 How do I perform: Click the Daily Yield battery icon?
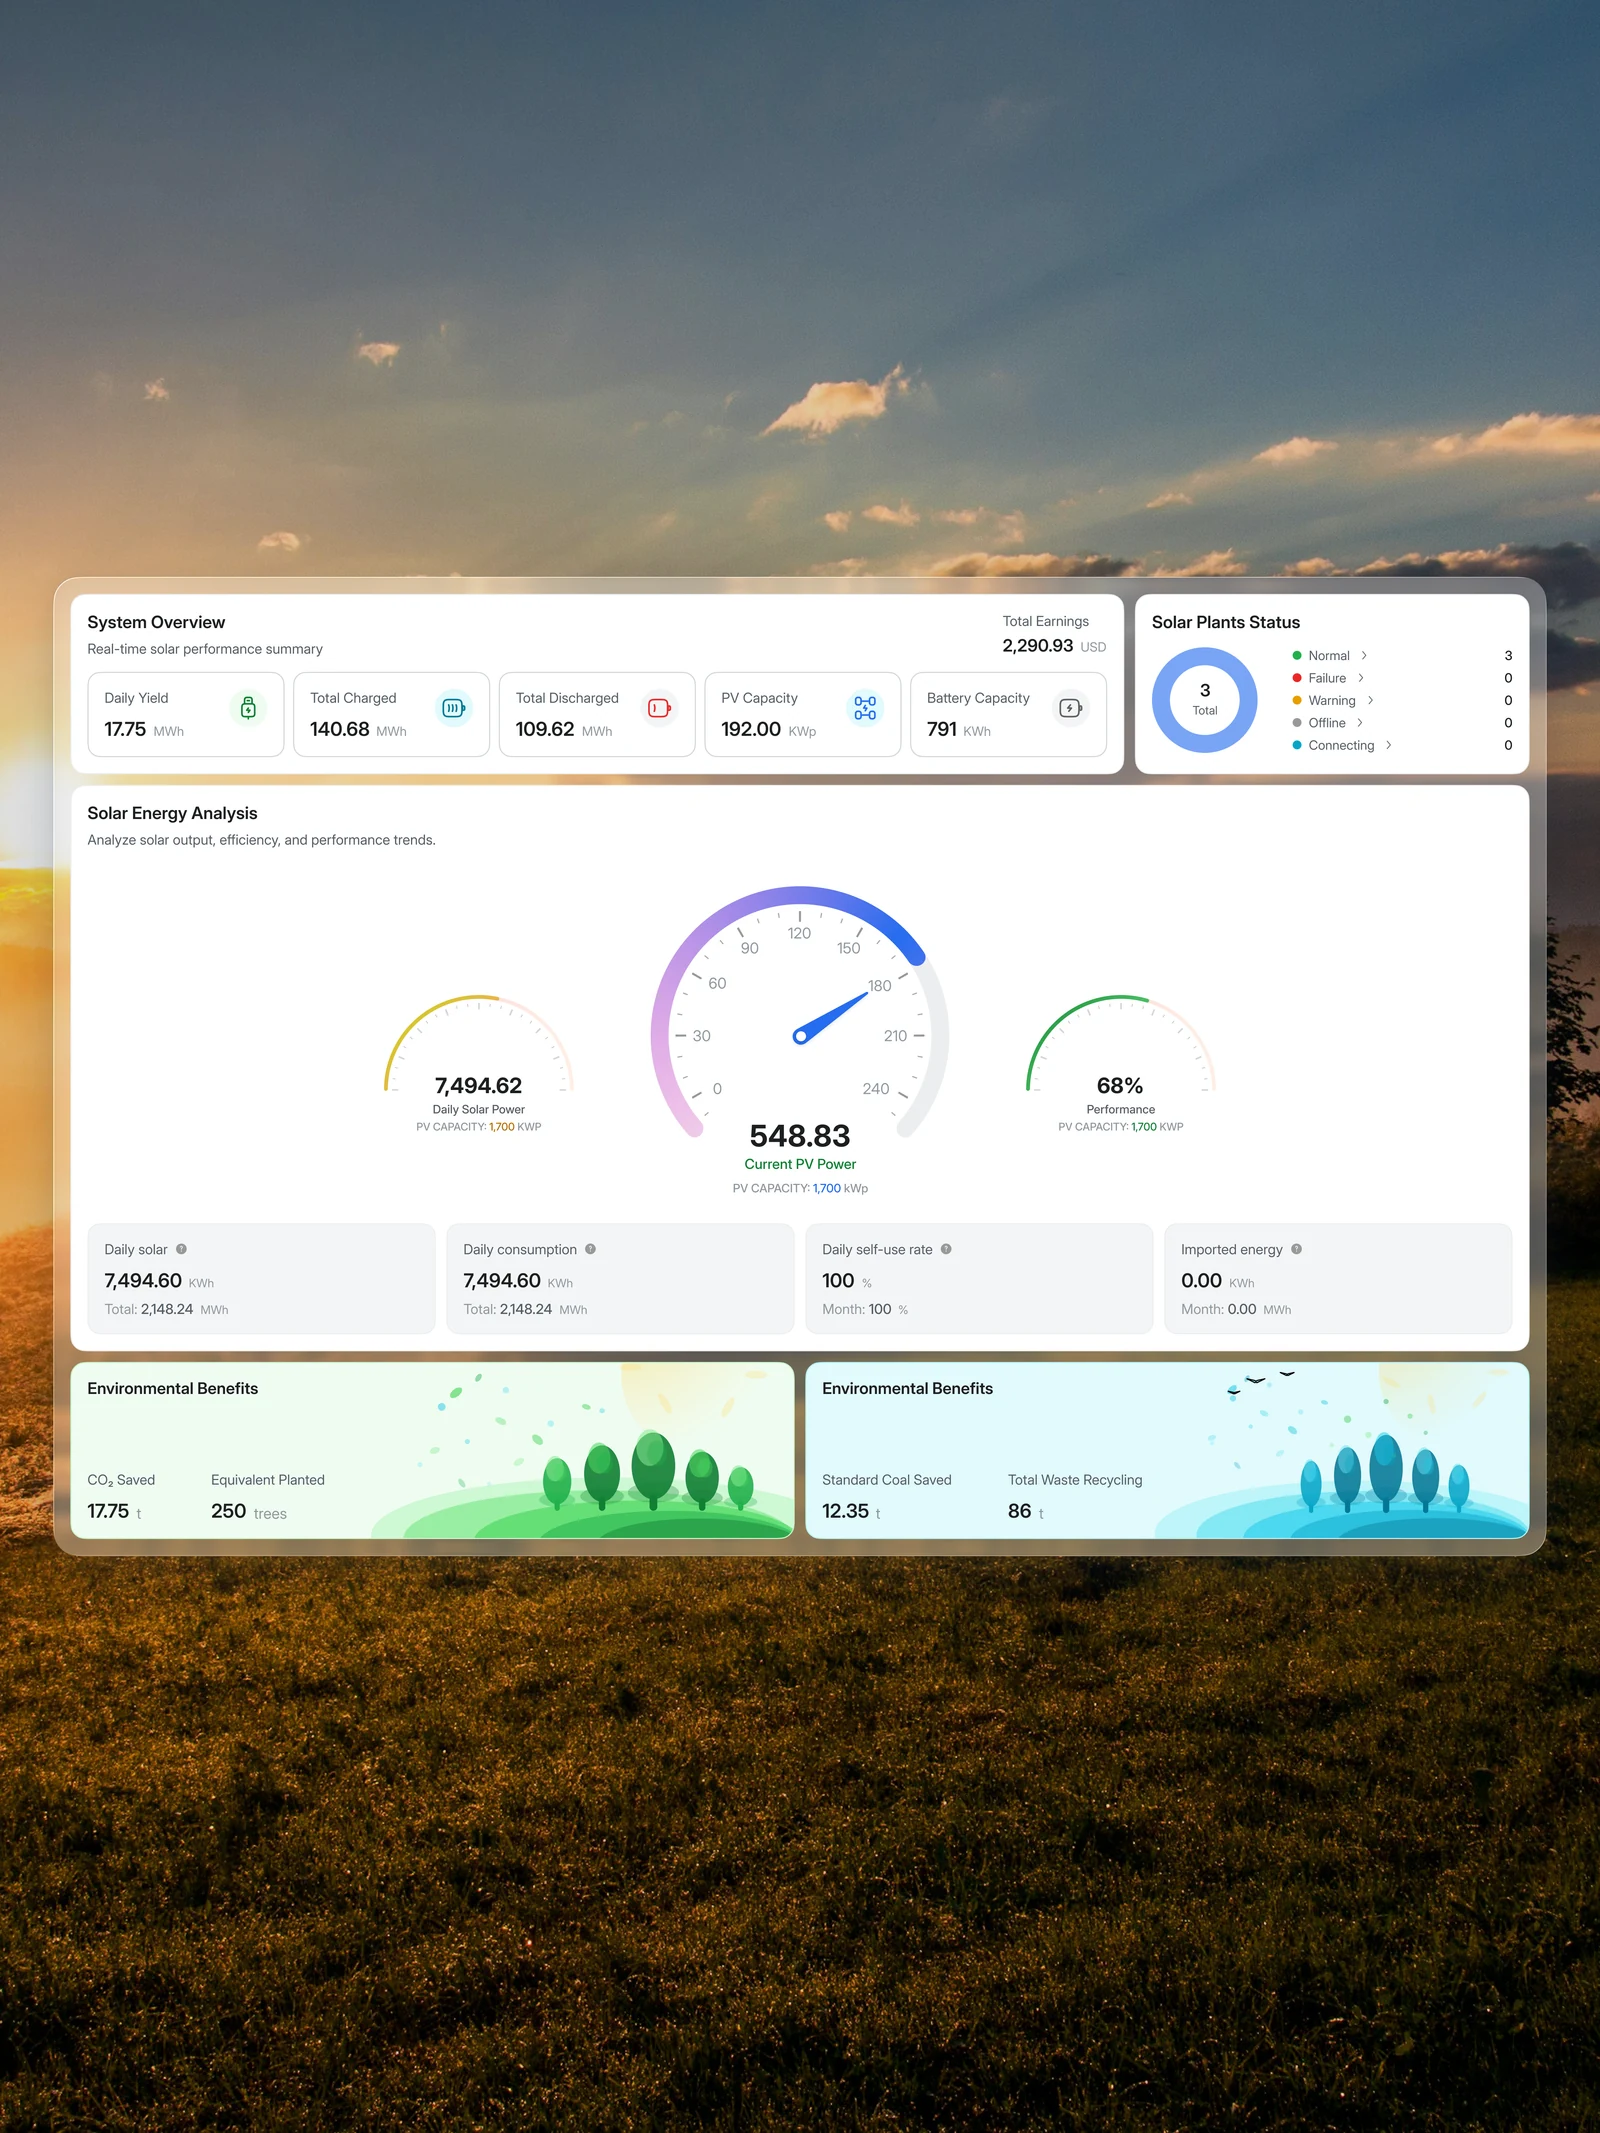(248, 708)
